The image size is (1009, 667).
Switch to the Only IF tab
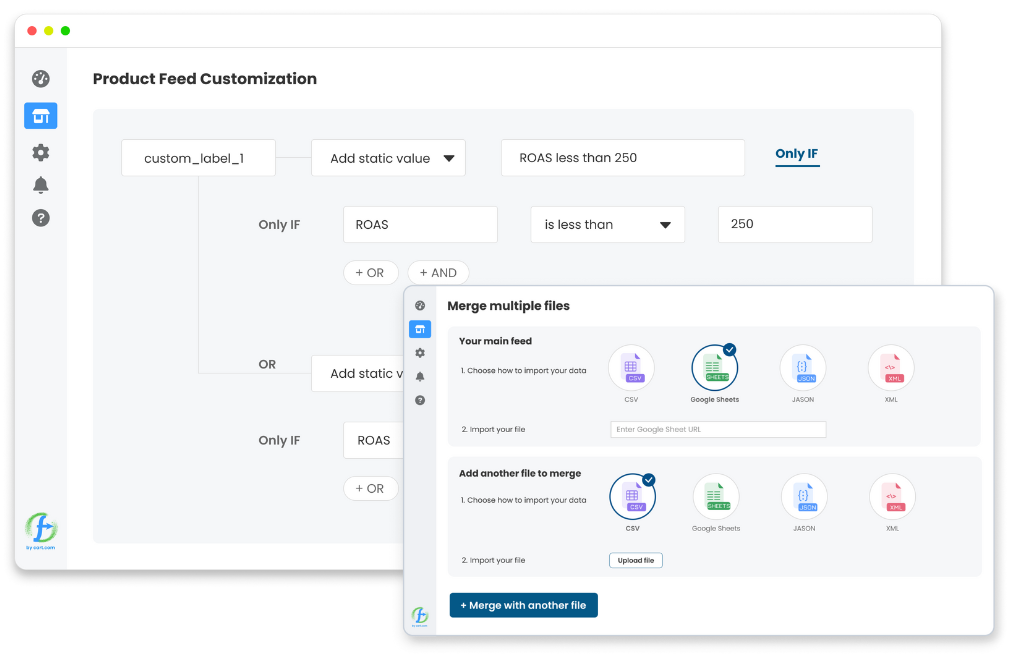[x=797, y=154]
